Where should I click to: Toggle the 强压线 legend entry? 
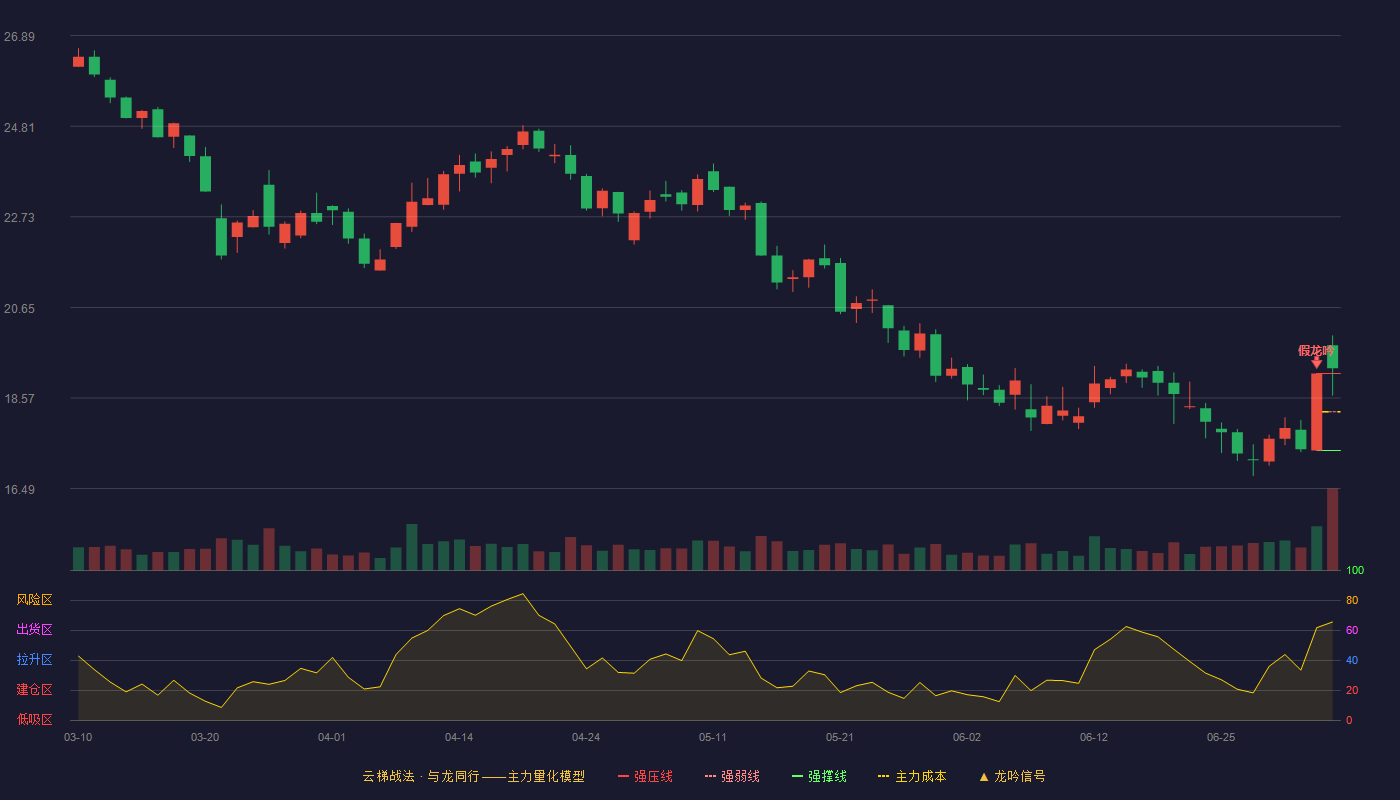(x=645, y=776)
